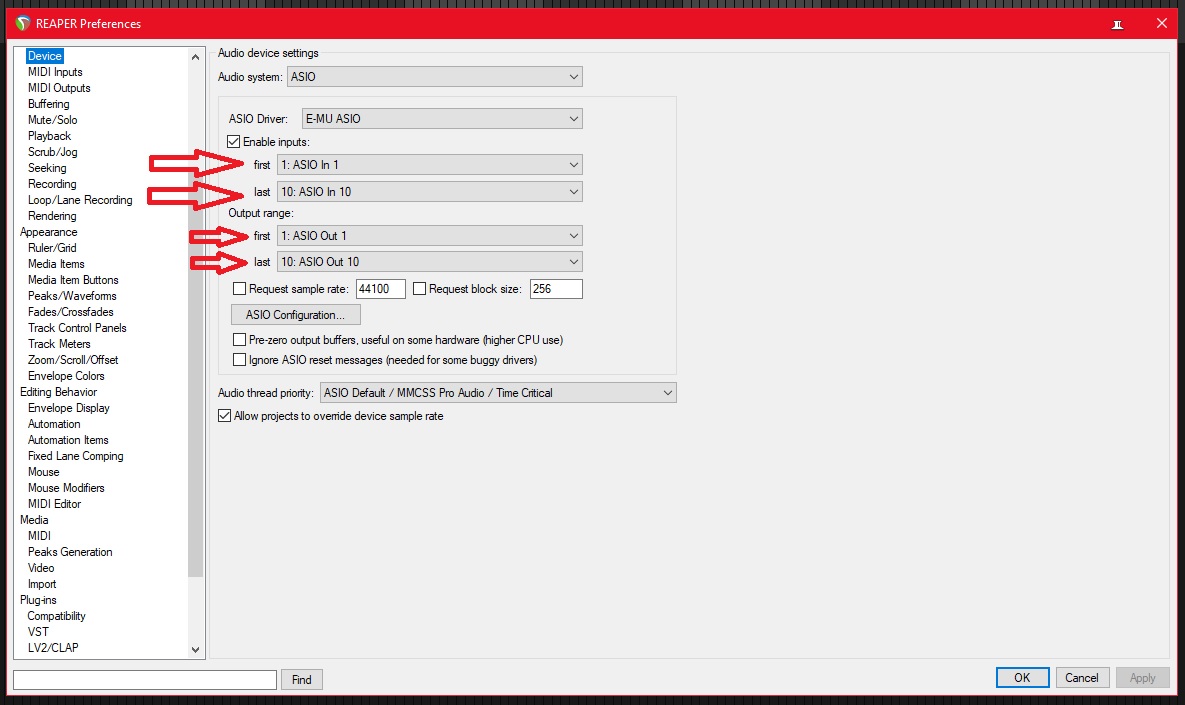Open the Media Items preferences page
The height and width of the screenshot is (705, 1185).
56,264
